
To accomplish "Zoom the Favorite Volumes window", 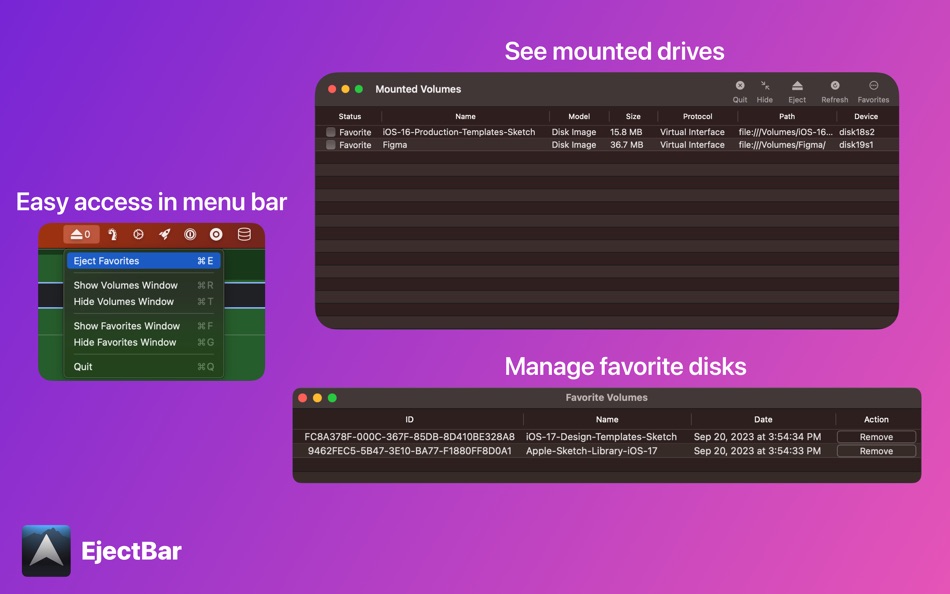I will pos(332,398).
